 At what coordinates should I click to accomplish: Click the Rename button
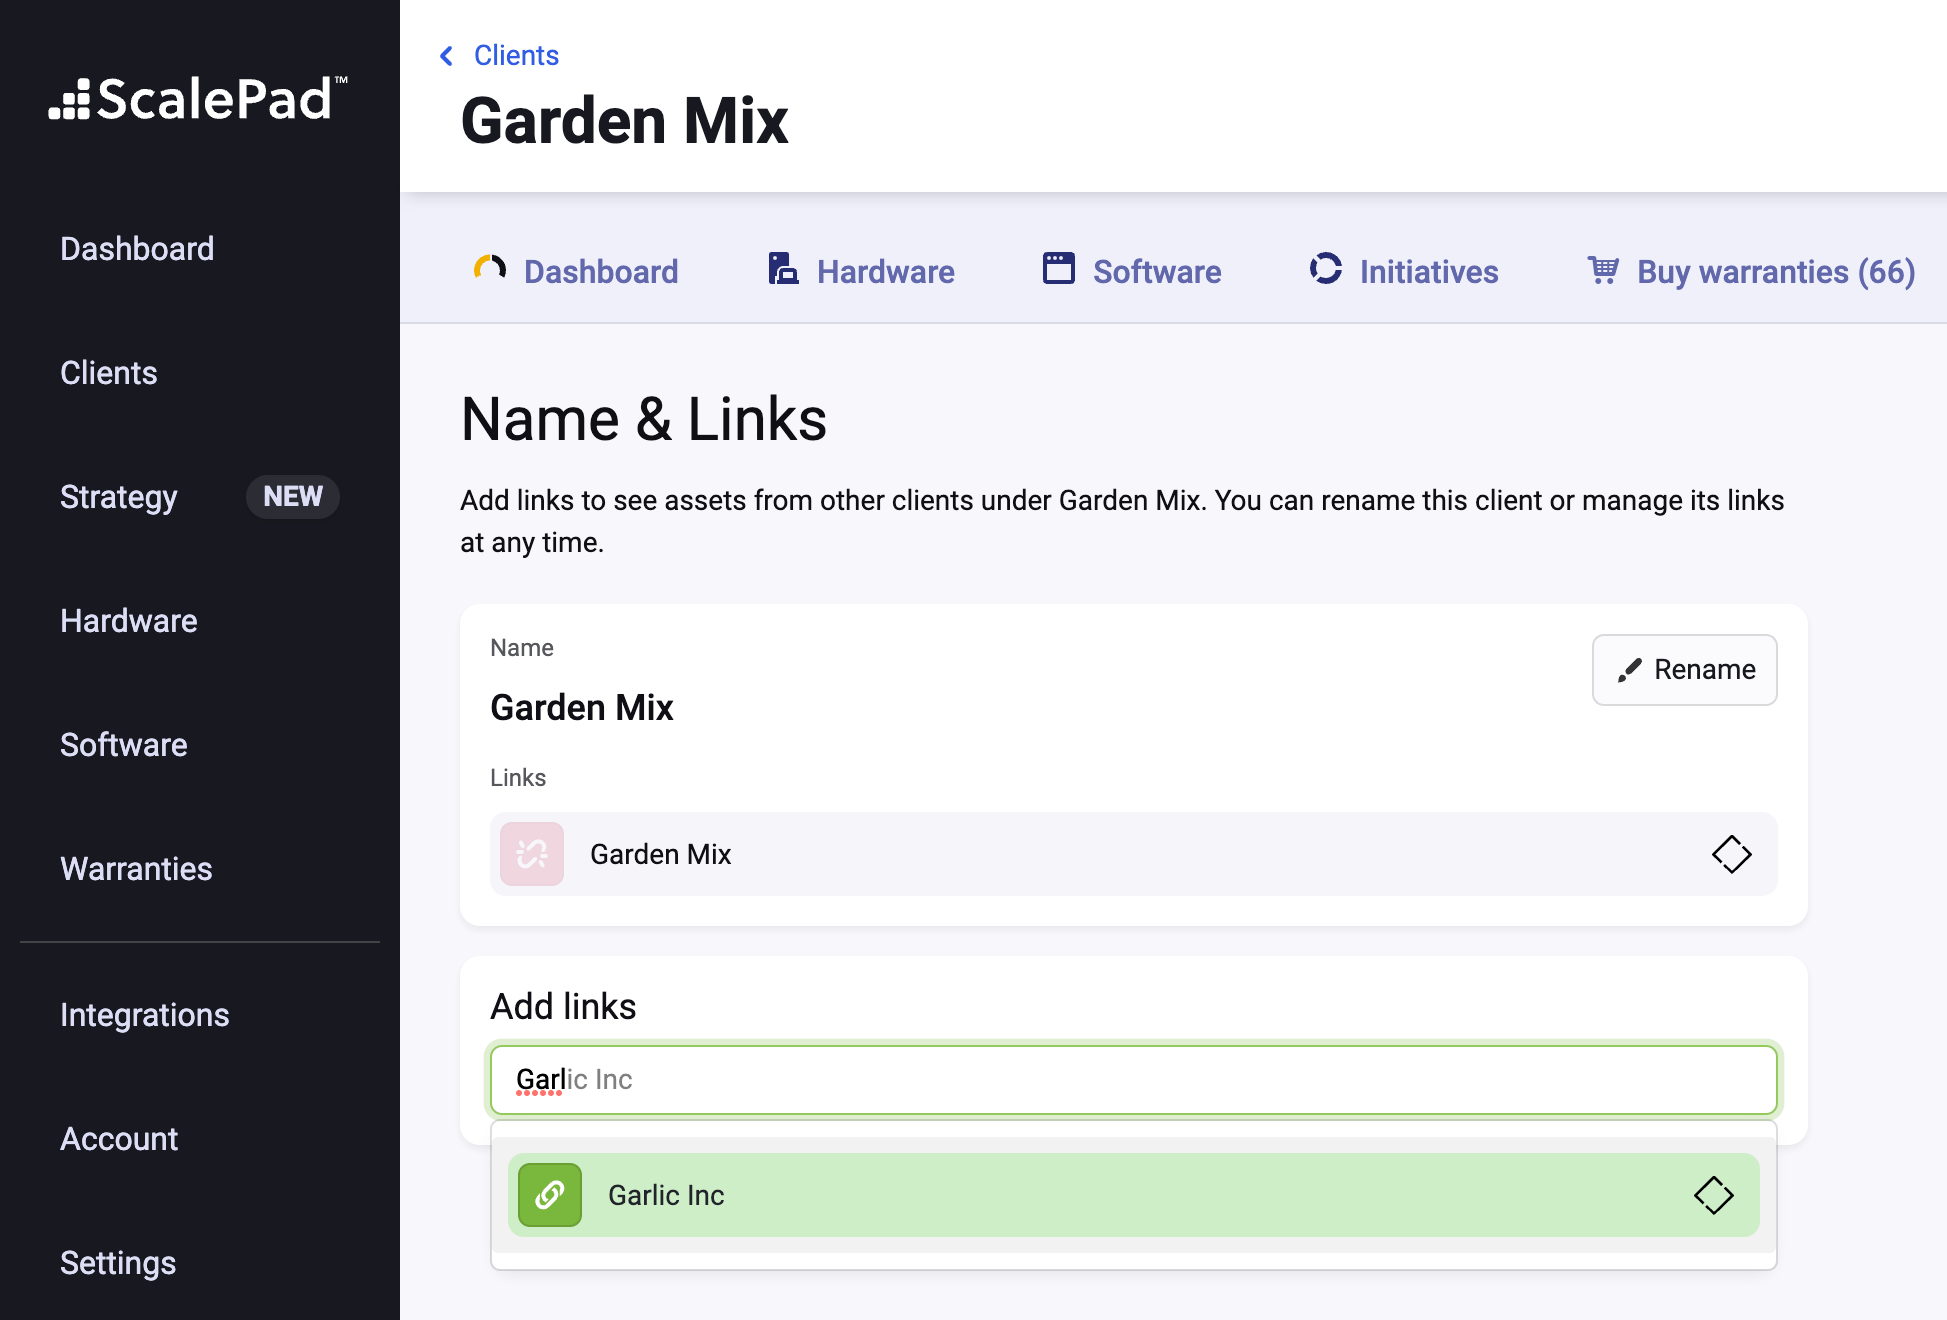tap(1685, 670)
